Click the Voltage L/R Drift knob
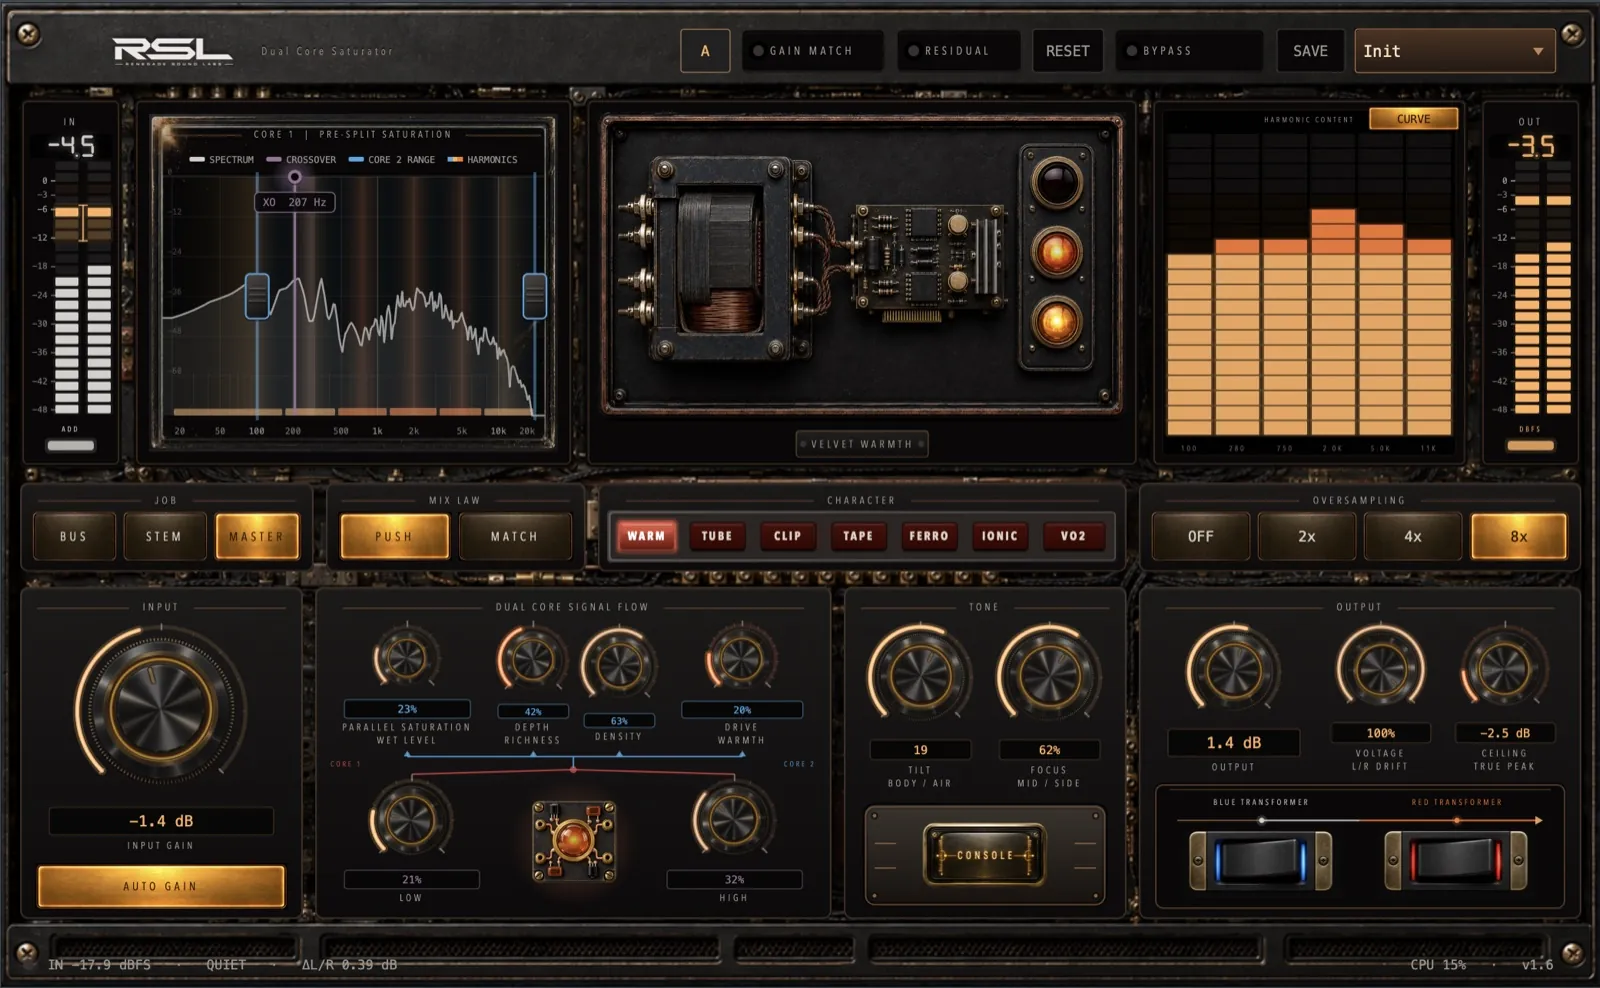The height and width of the screenshot is (988, 1600). coord(1381,668)
